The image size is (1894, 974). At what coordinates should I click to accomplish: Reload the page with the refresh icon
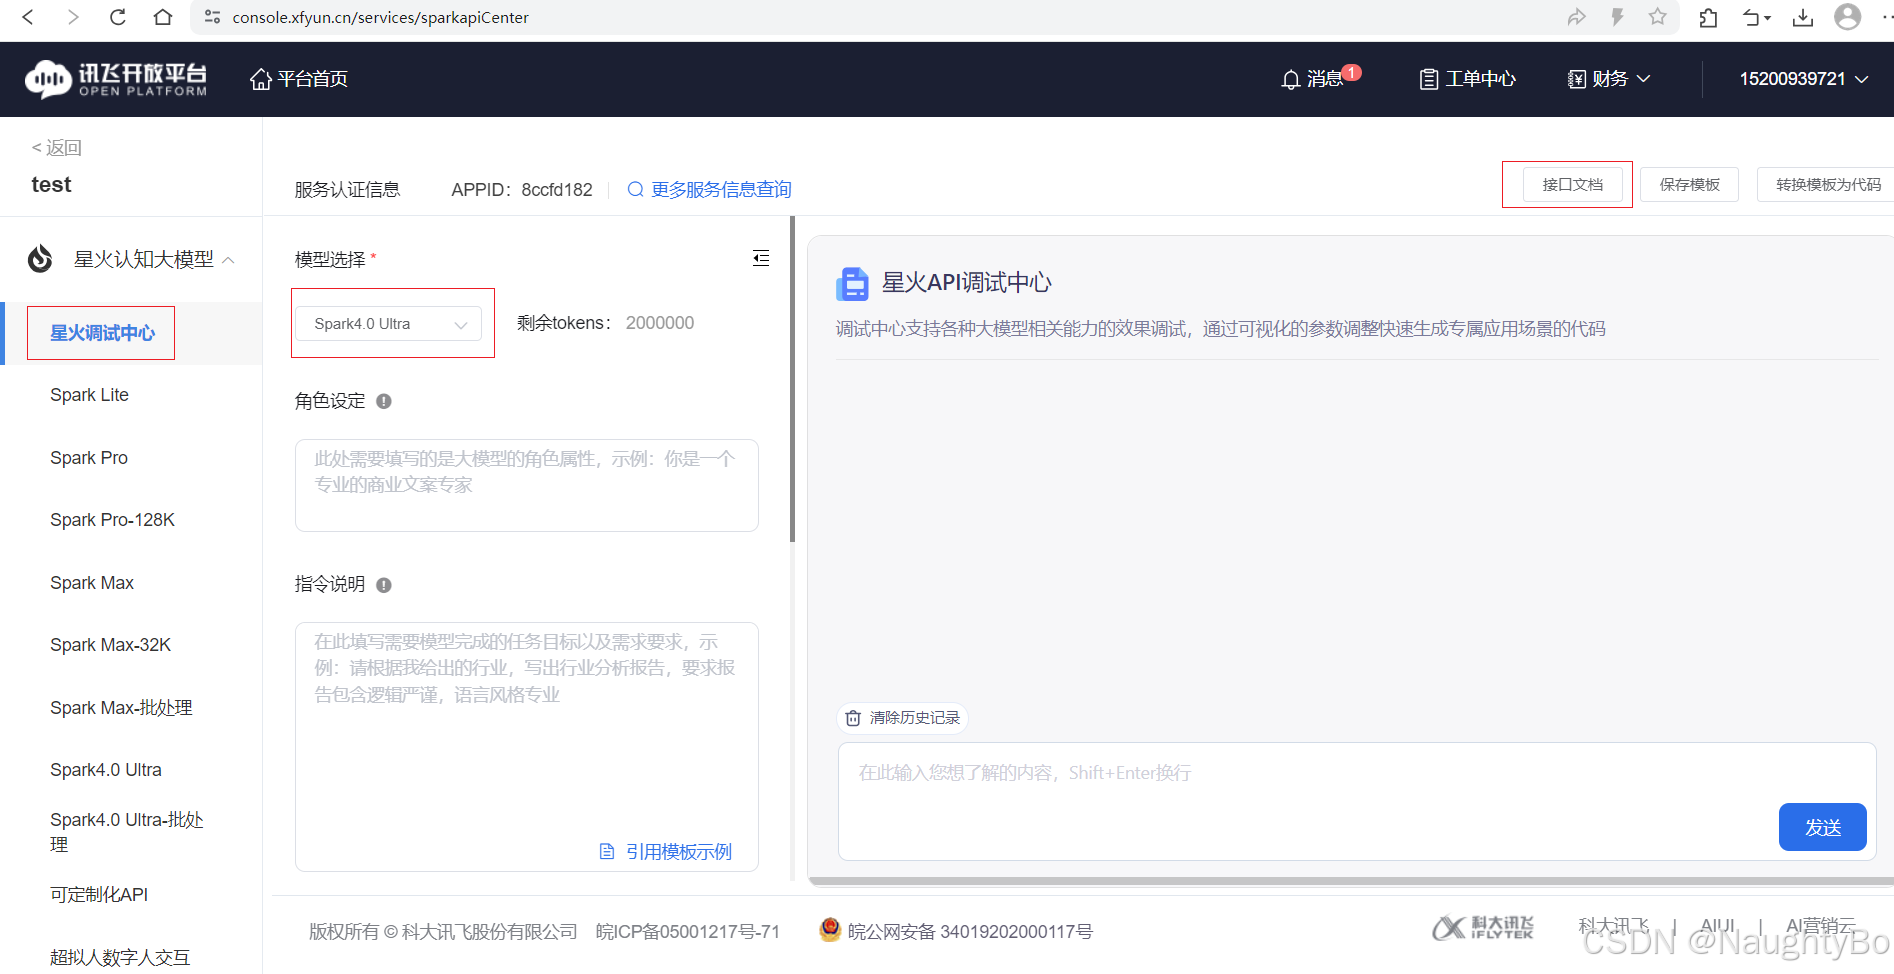coord(117,17)
